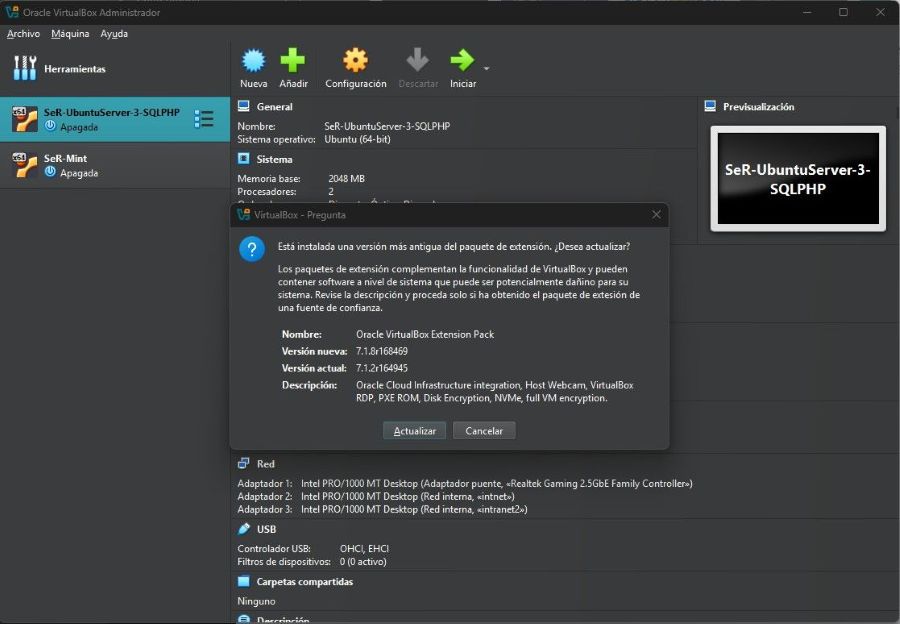900x624 pixels.
Task: Open the Archivo menu
Action: 24,34
